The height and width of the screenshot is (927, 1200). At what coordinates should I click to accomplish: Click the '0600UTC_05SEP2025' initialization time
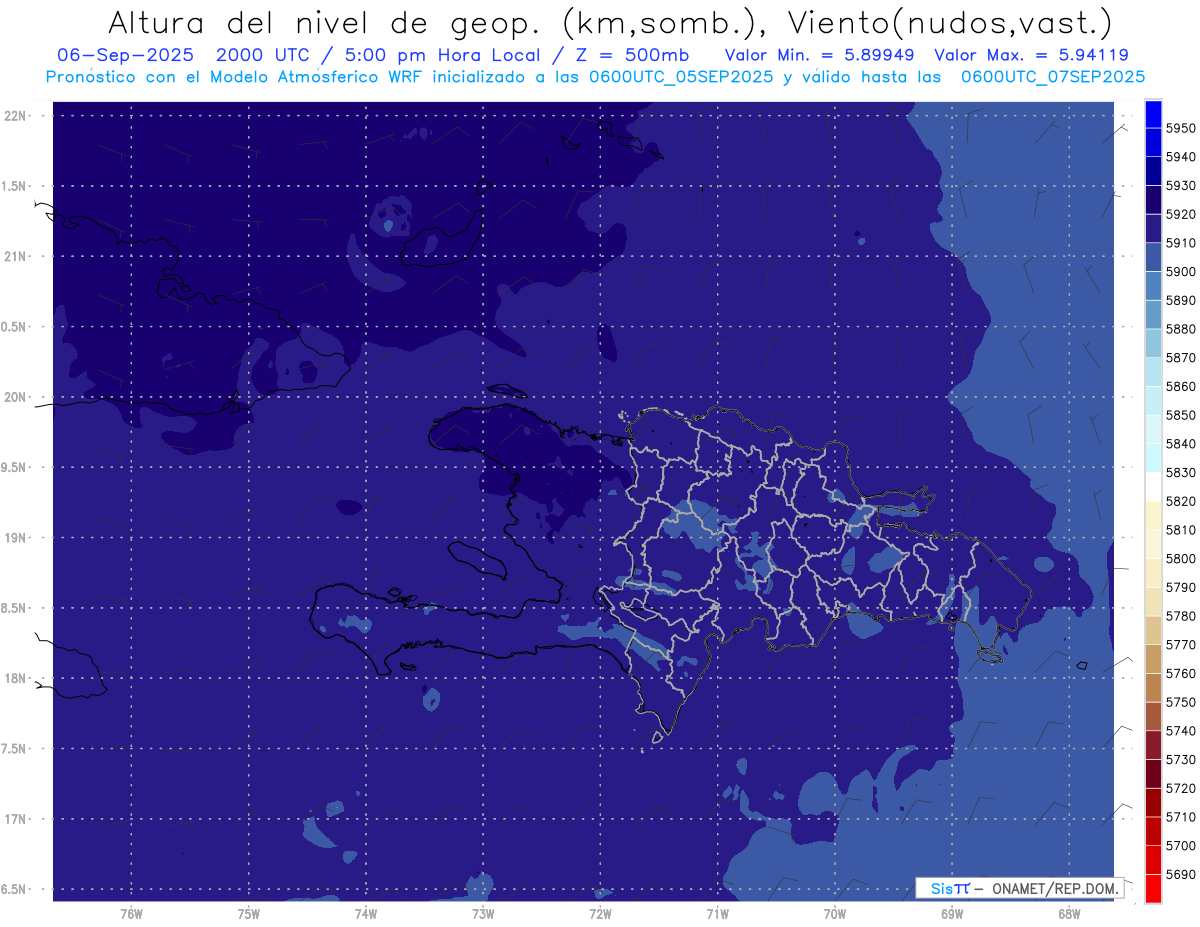pos(681,76)
